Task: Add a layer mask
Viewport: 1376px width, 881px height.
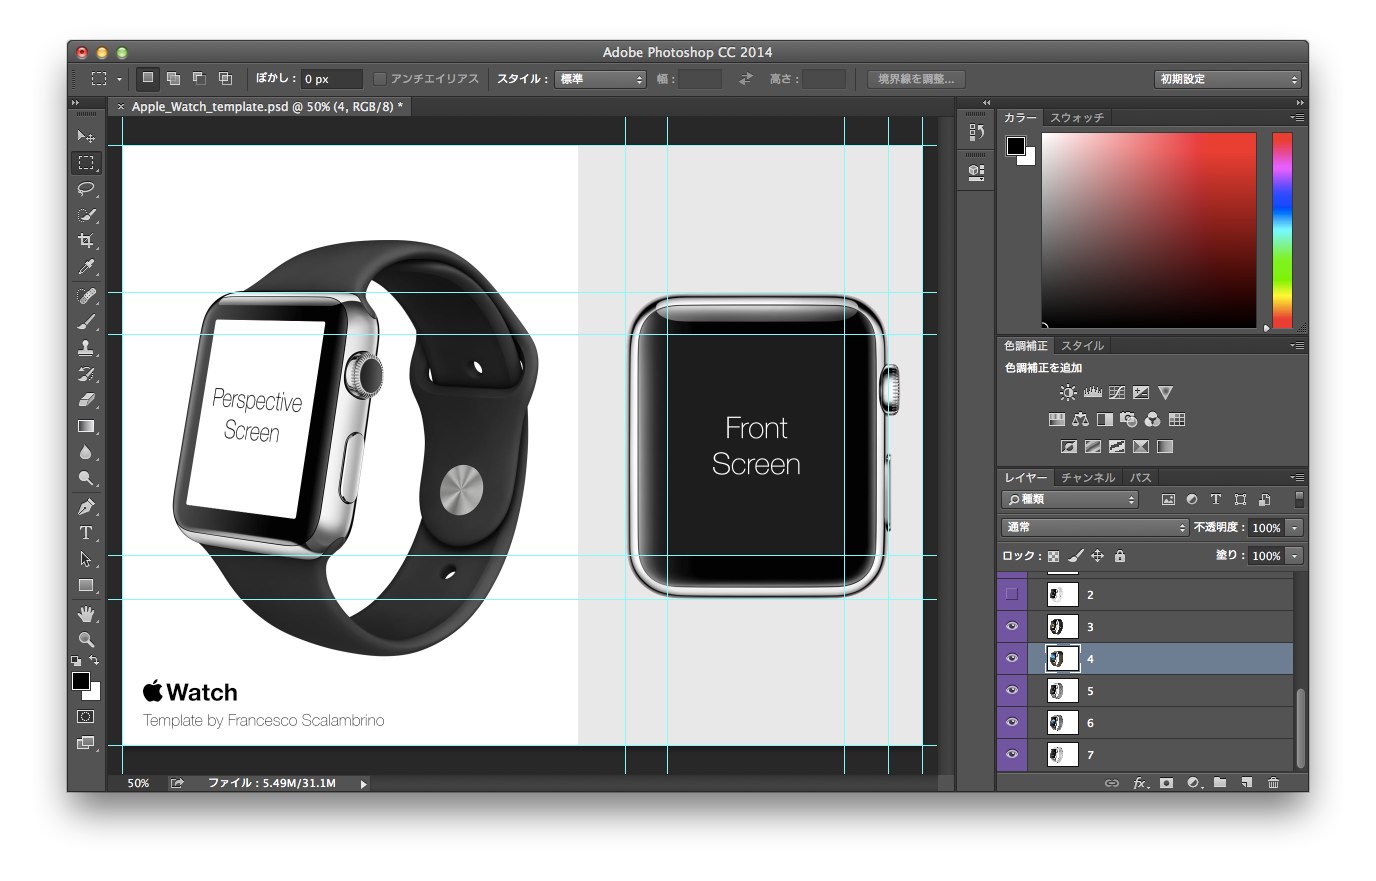Action: (x=1166, y=783)
